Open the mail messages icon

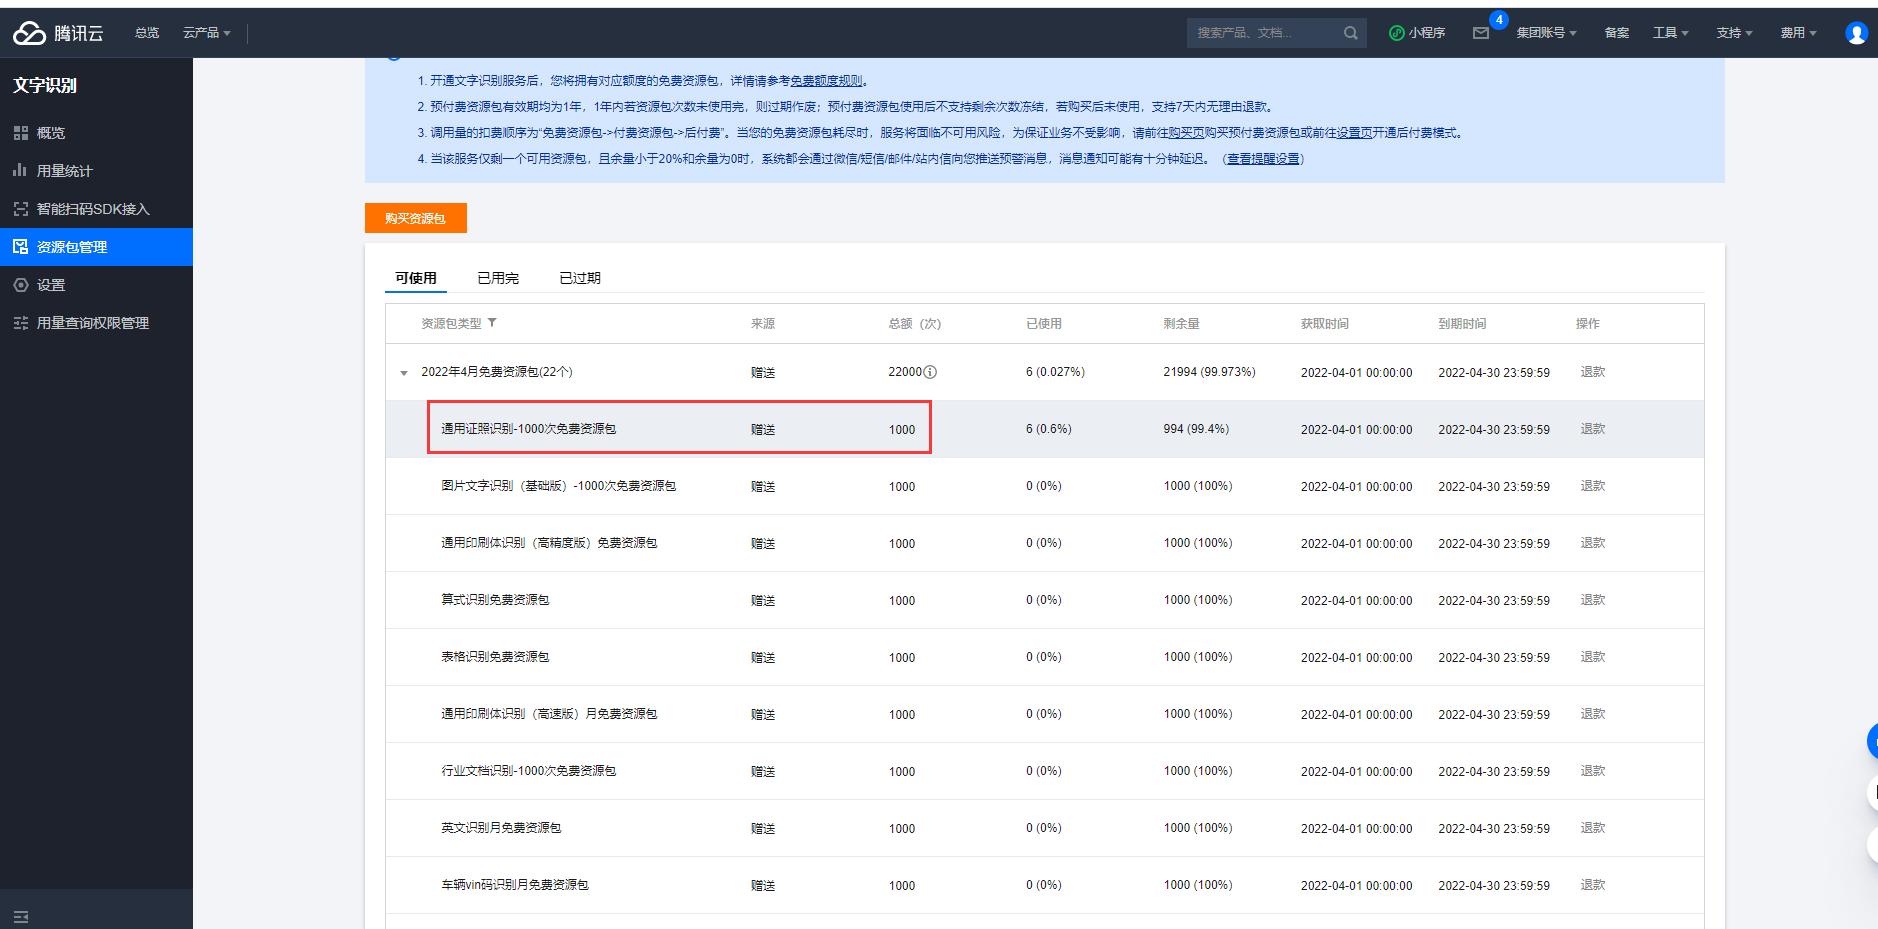[x=1481, y=33]
